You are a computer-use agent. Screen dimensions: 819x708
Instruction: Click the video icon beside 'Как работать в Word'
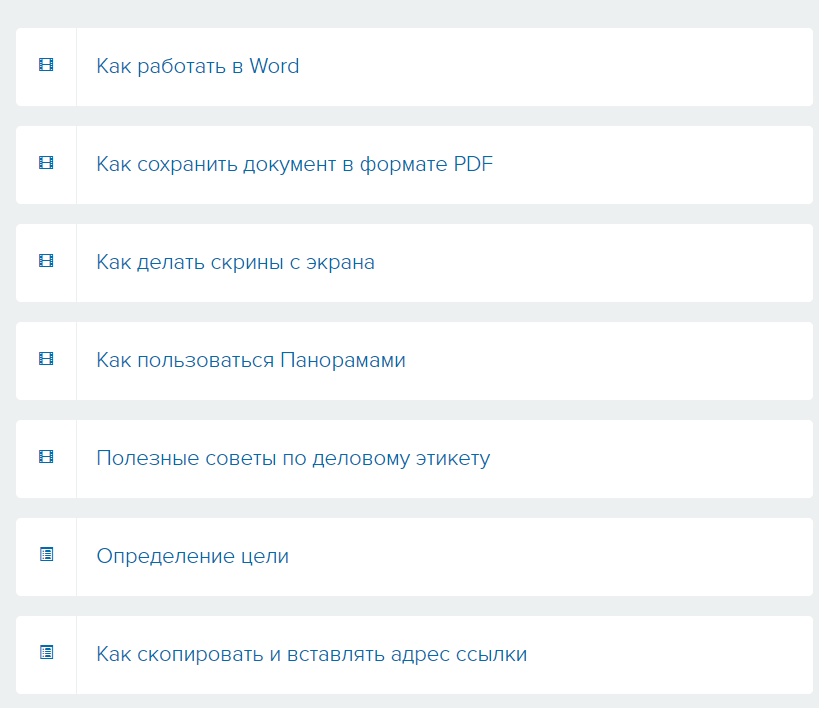(44, 67)
